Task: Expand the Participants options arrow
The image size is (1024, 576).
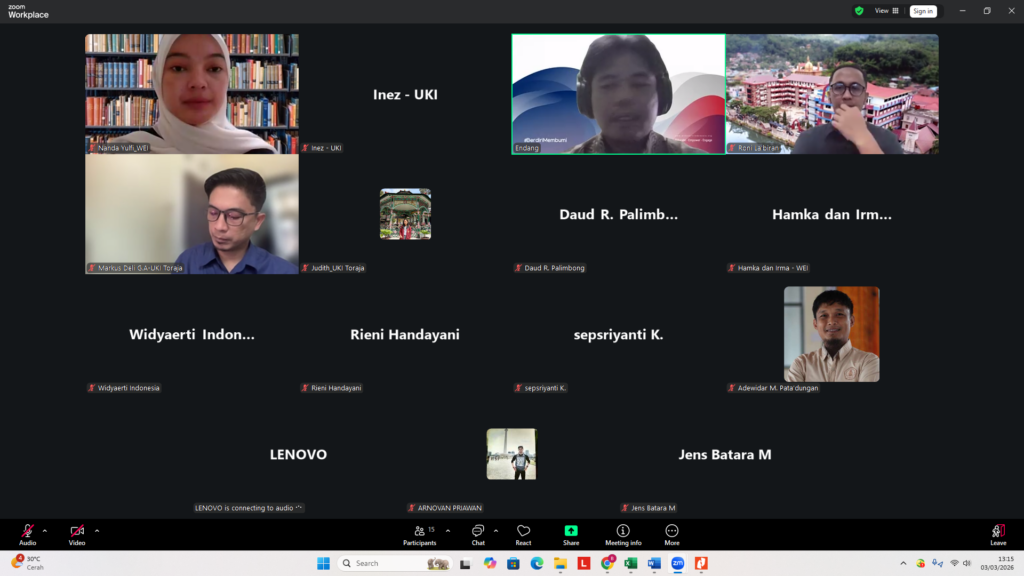Action: [447, 531]
